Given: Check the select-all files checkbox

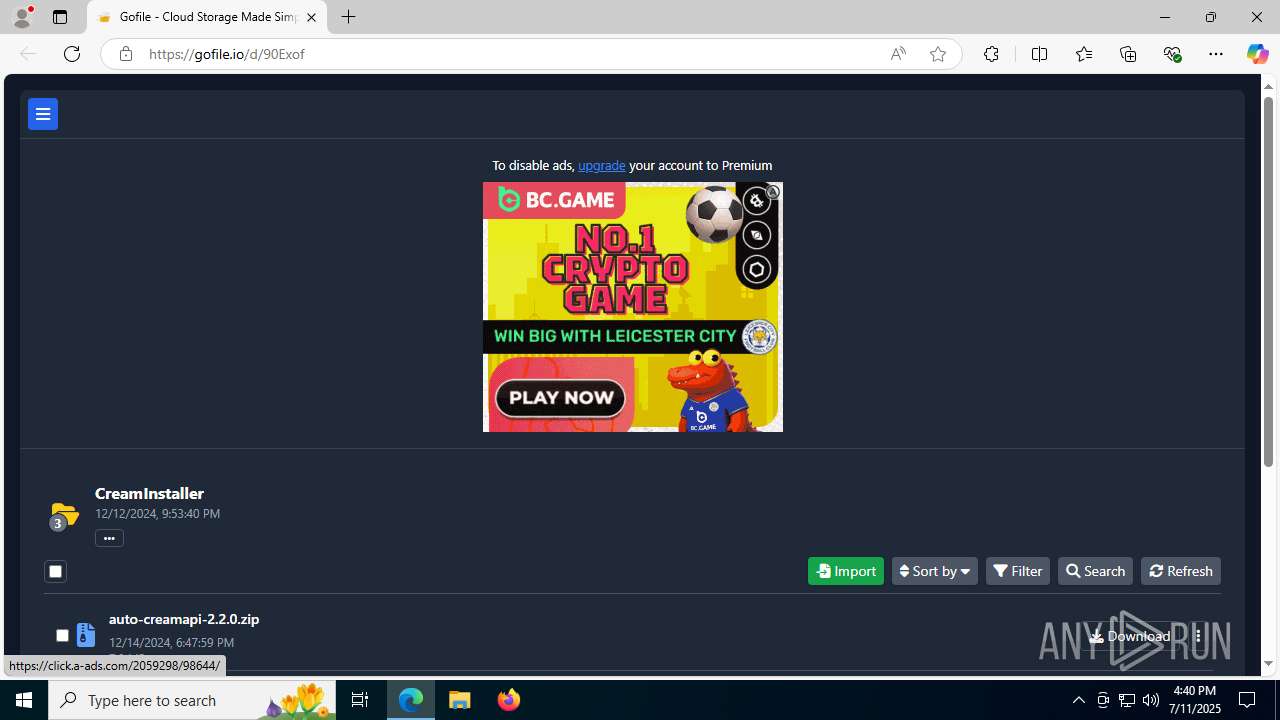Looking at the screenshot, I should [x=55, y=572].
